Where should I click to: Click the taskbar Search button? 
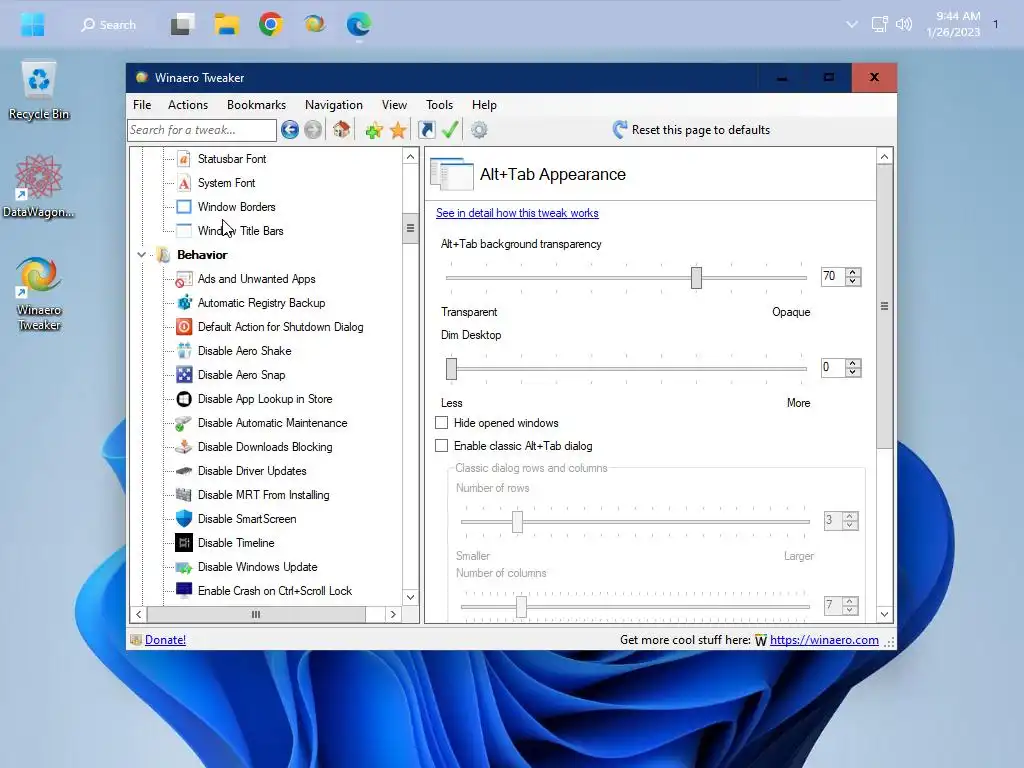coord(108,25)
